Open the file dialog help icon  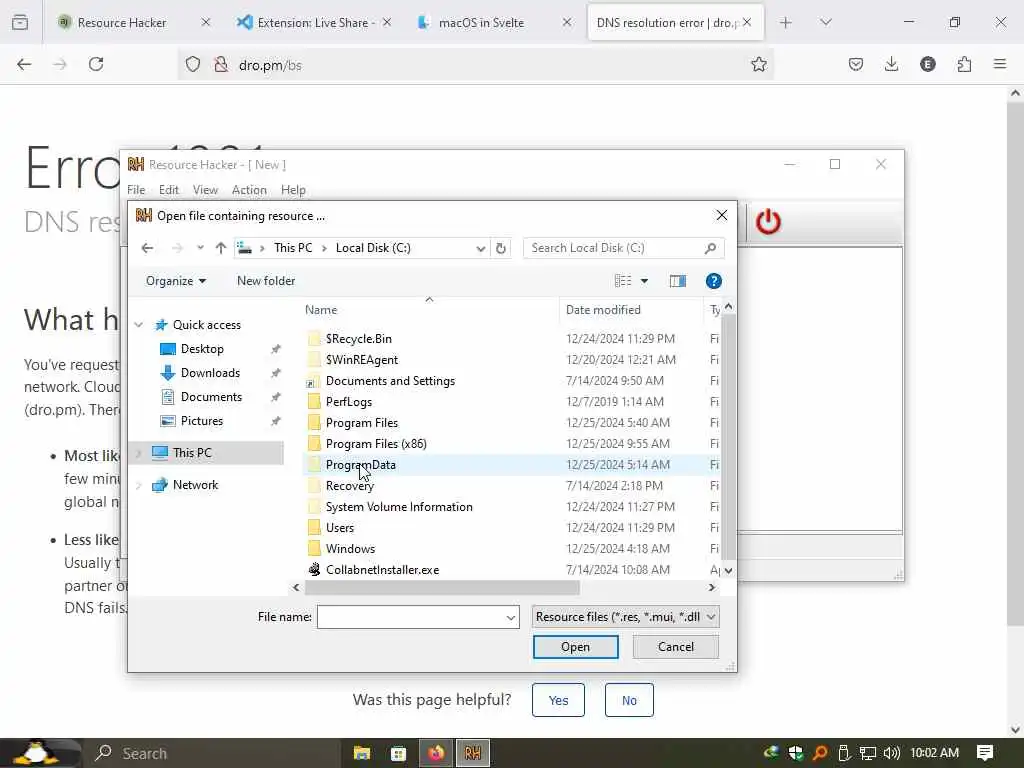click(x=714, y=281)
